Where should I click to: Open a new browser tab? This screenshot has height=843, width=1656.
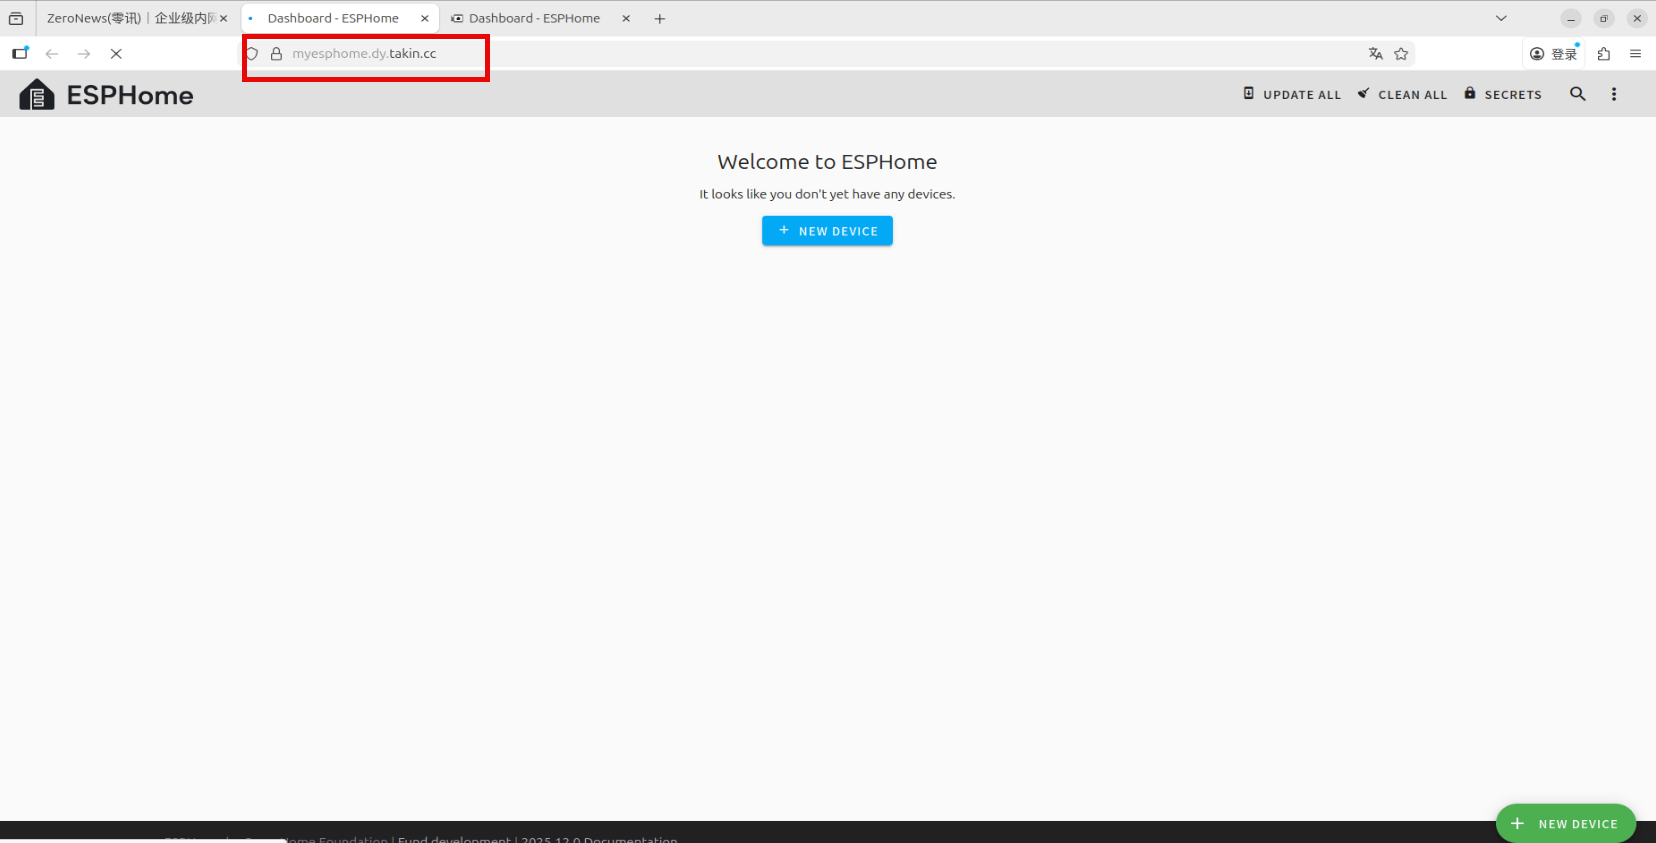[659, 18]
